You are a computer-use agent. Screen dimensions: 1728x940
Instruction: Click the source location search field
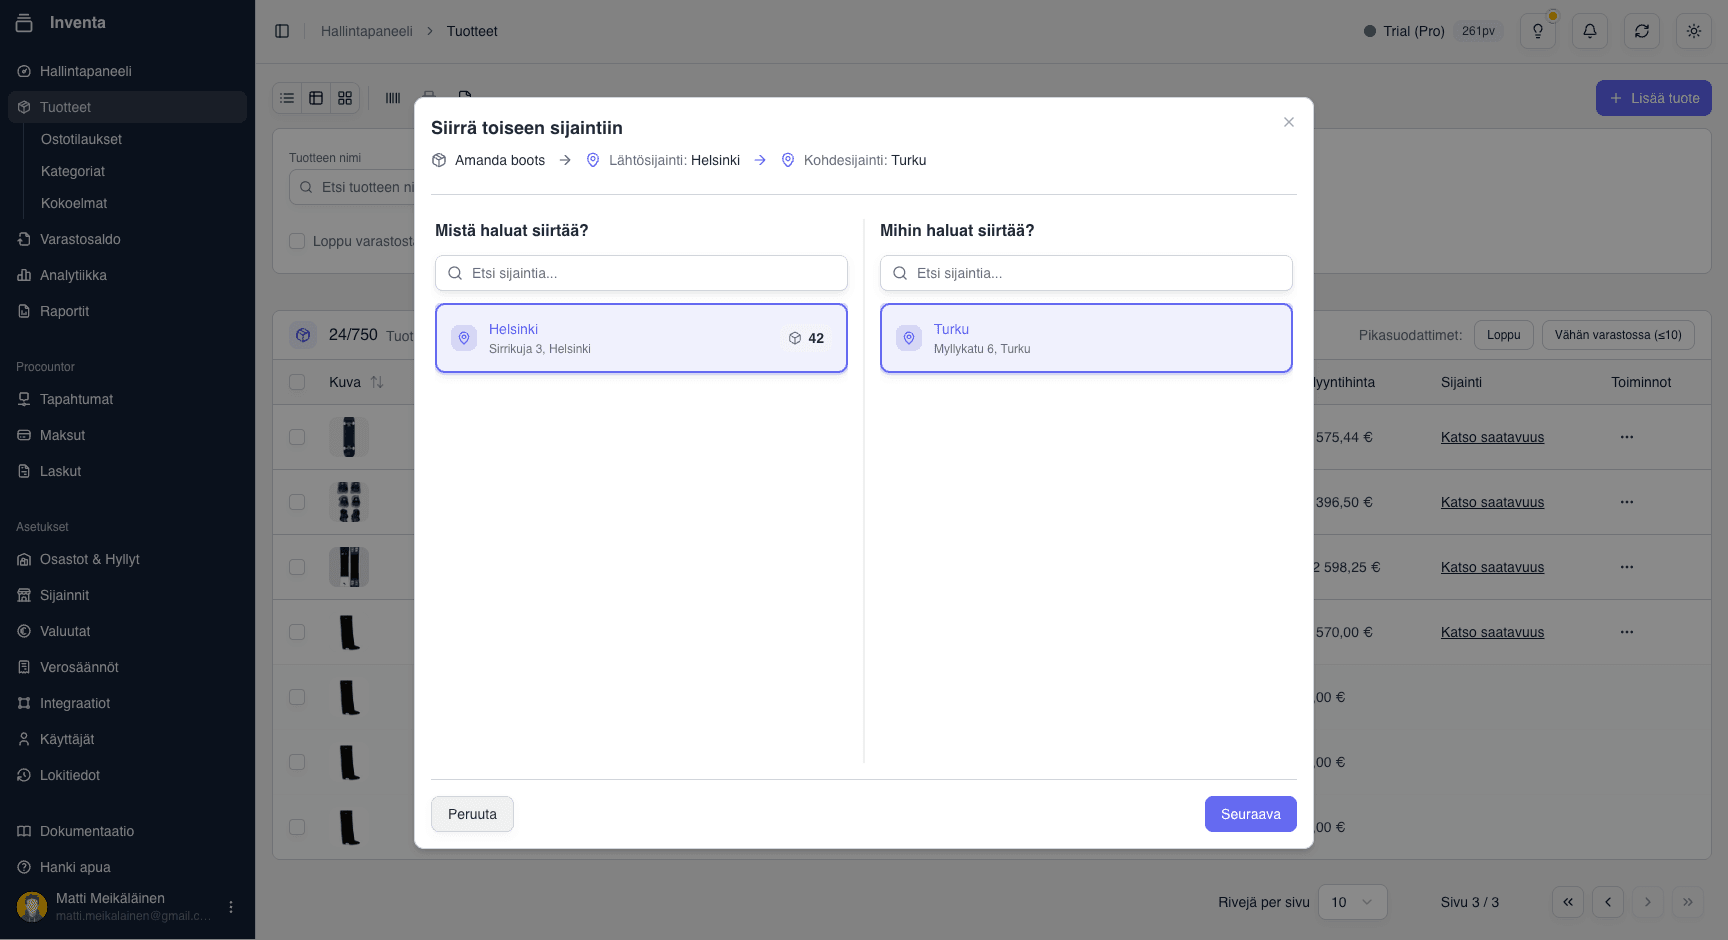642,273
